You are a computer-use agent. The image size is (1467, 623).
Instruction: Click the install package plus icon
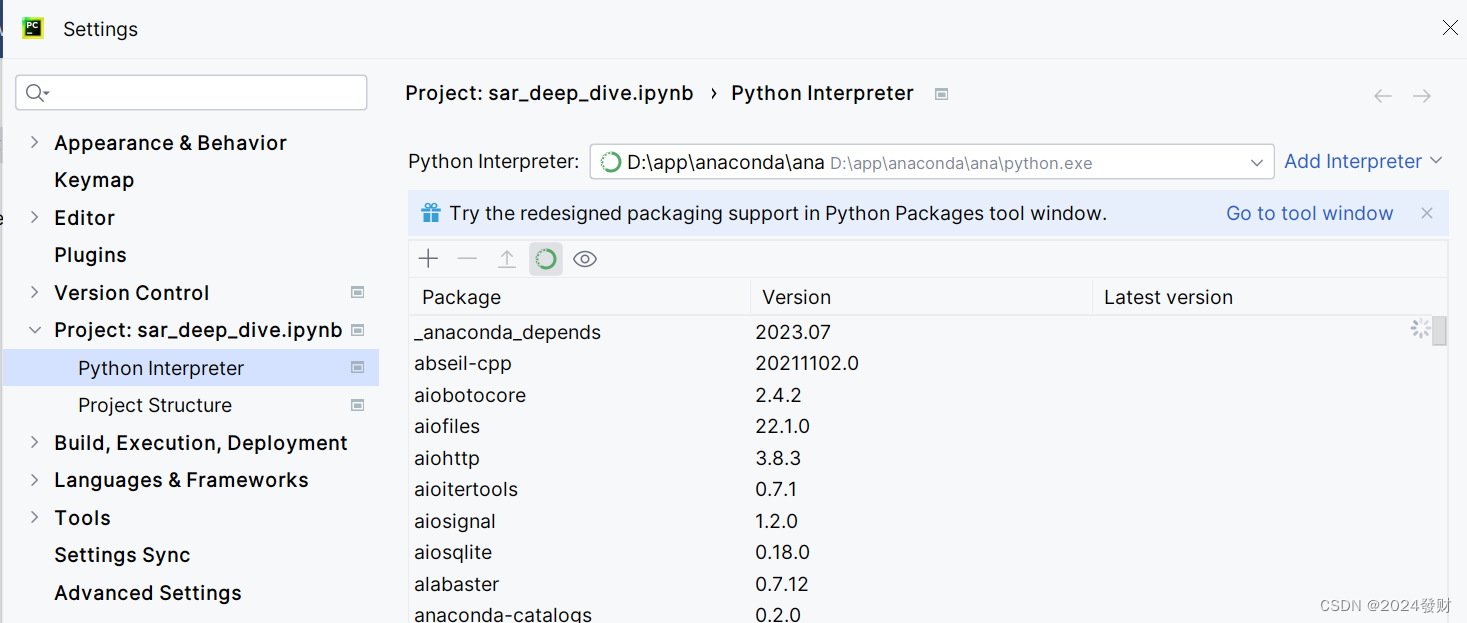click(x=428, y=259)
